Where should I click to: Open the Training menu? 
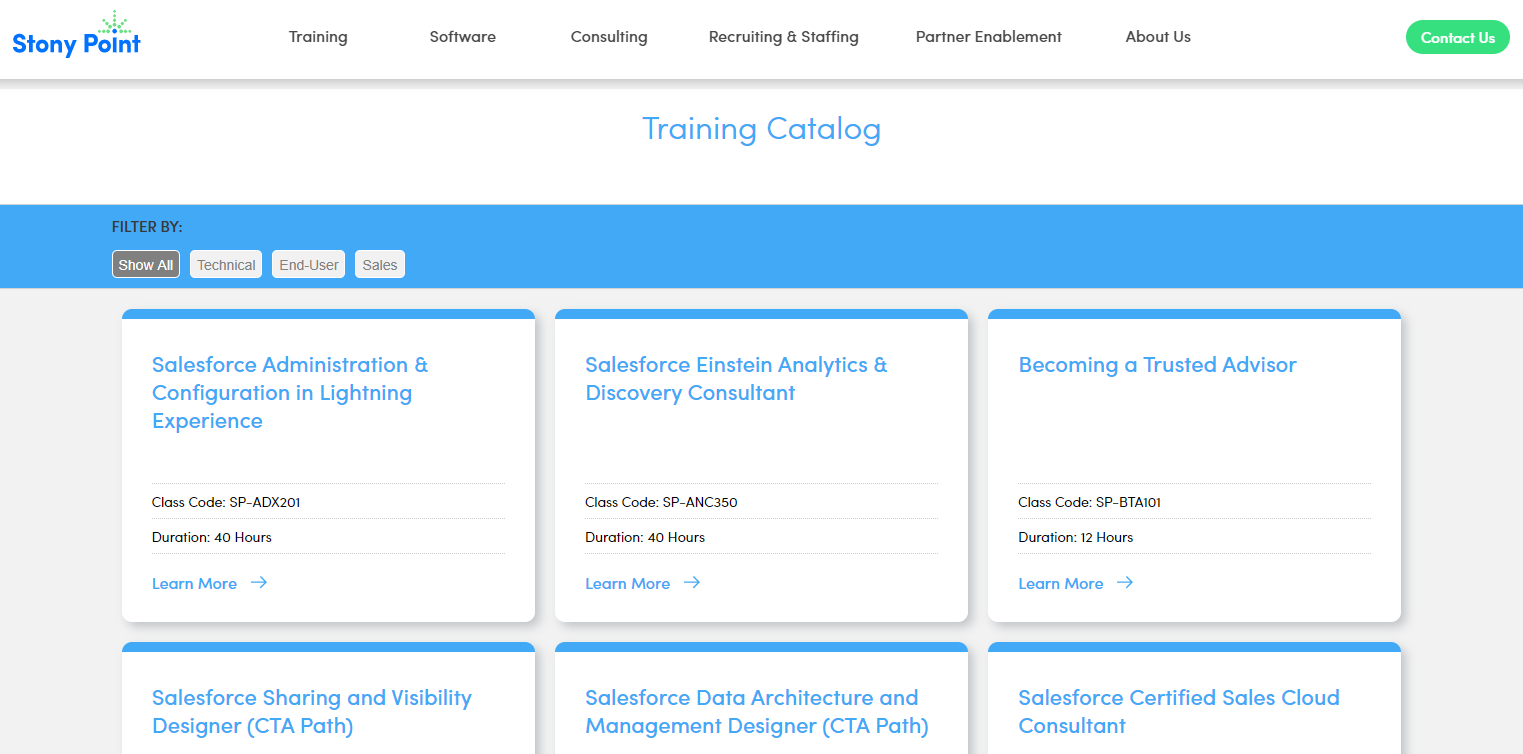point(318,37)
